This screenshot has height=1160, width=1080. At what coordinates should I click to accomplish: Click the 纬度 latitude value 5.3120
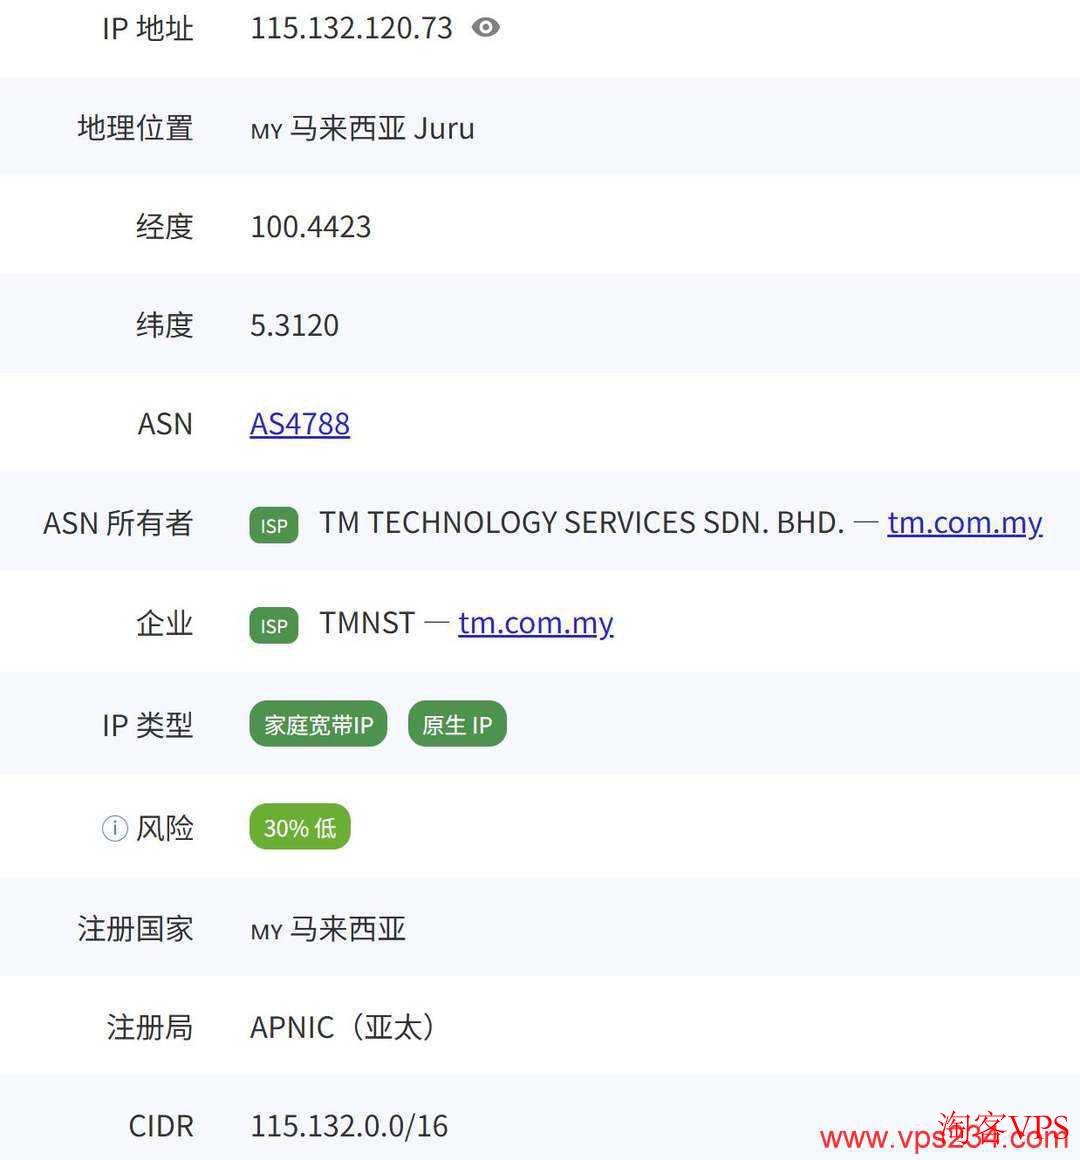click(x=295, y=325)
